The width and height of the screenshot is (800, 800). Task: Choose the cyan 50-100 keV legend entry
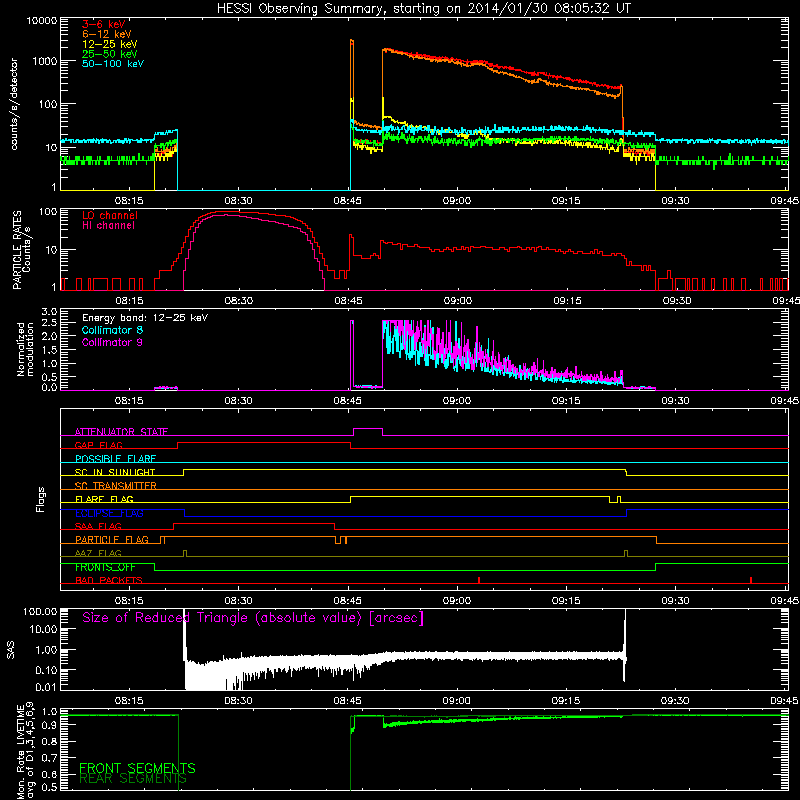point(113,64)
